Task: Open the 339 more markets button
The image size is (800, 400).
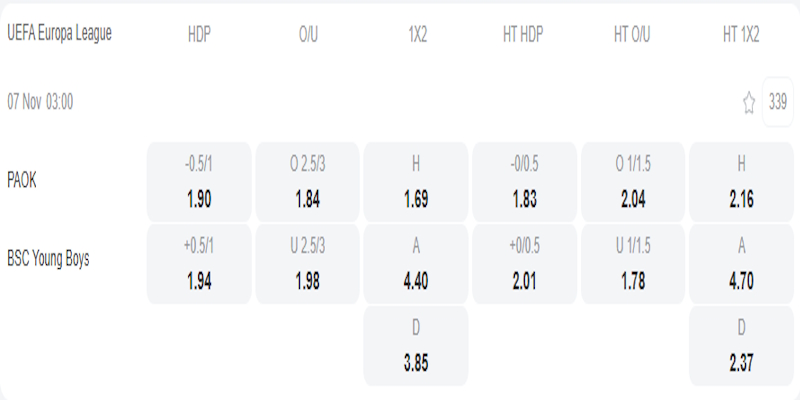Action: point(778,102)
